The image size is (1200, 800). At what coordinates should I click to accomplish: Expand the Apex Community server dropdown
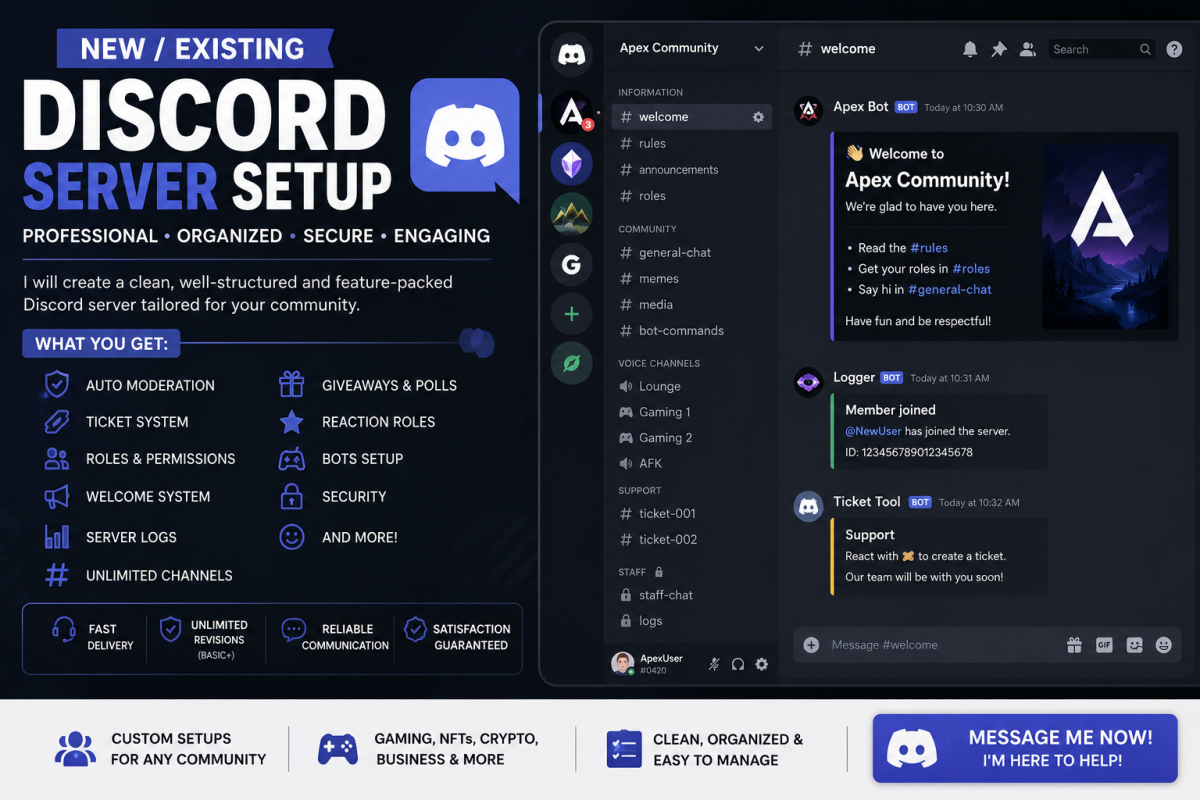pyautogui.click(x=759, y=48)
